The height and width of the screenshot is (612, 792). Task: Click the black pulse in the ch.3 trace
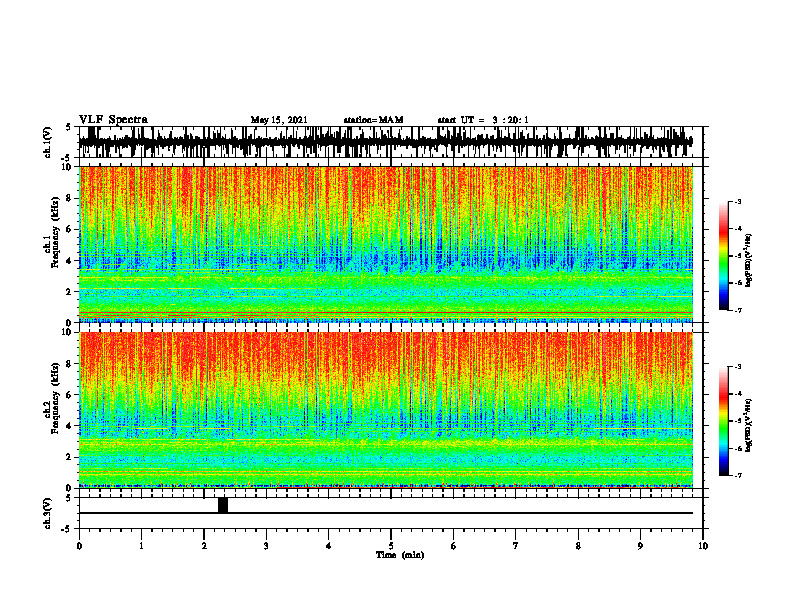click(223, 505)
